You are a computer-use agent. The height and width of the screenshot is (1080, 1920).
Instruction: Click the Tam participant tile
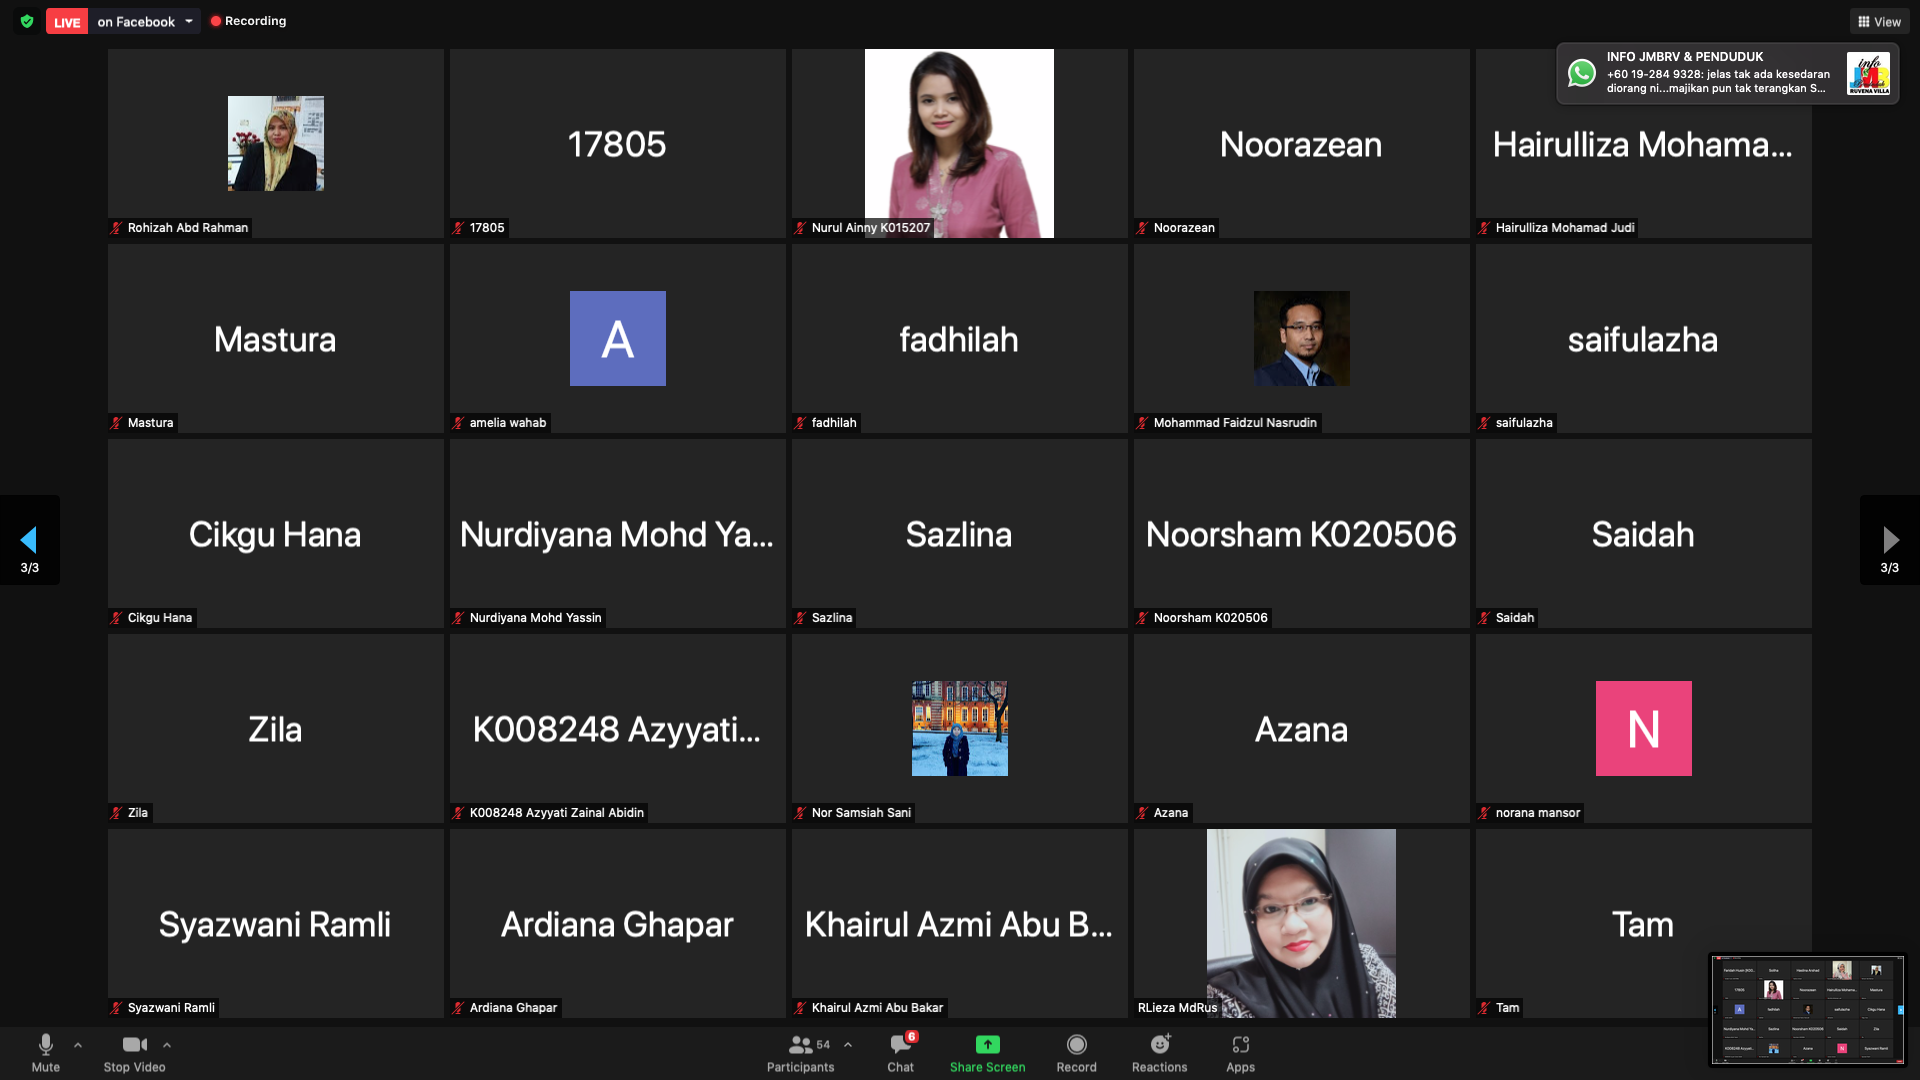point(1644,923)
